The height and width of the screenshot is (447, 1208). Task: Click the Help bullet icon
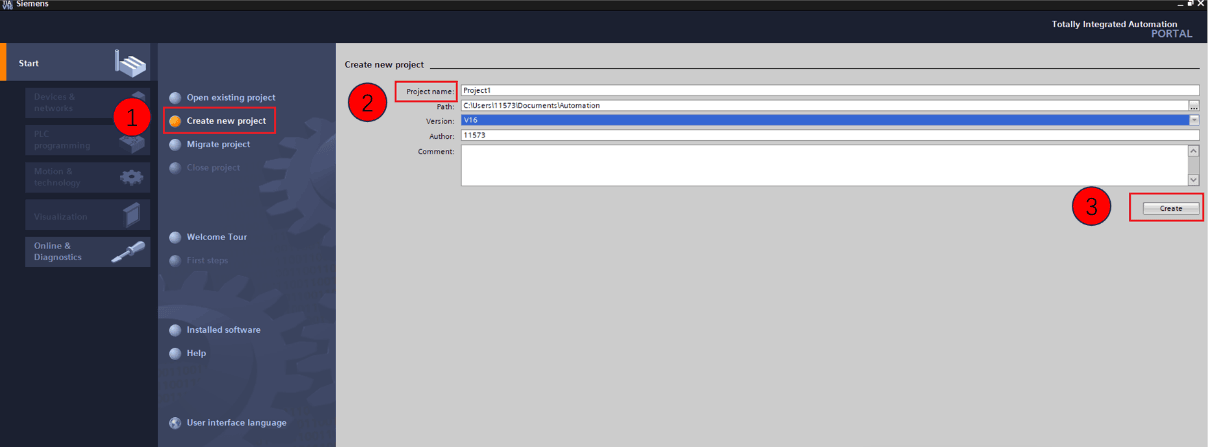tap(176, 353)
